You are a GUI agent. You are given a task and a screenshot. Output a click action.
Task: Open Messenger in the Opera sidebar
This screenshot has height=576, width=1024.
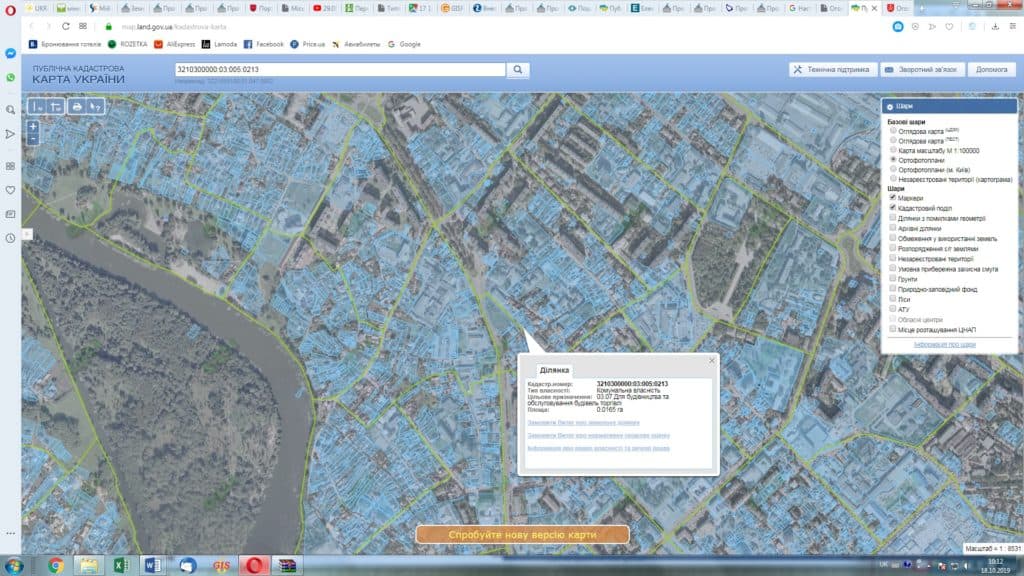tap(10, 53)
